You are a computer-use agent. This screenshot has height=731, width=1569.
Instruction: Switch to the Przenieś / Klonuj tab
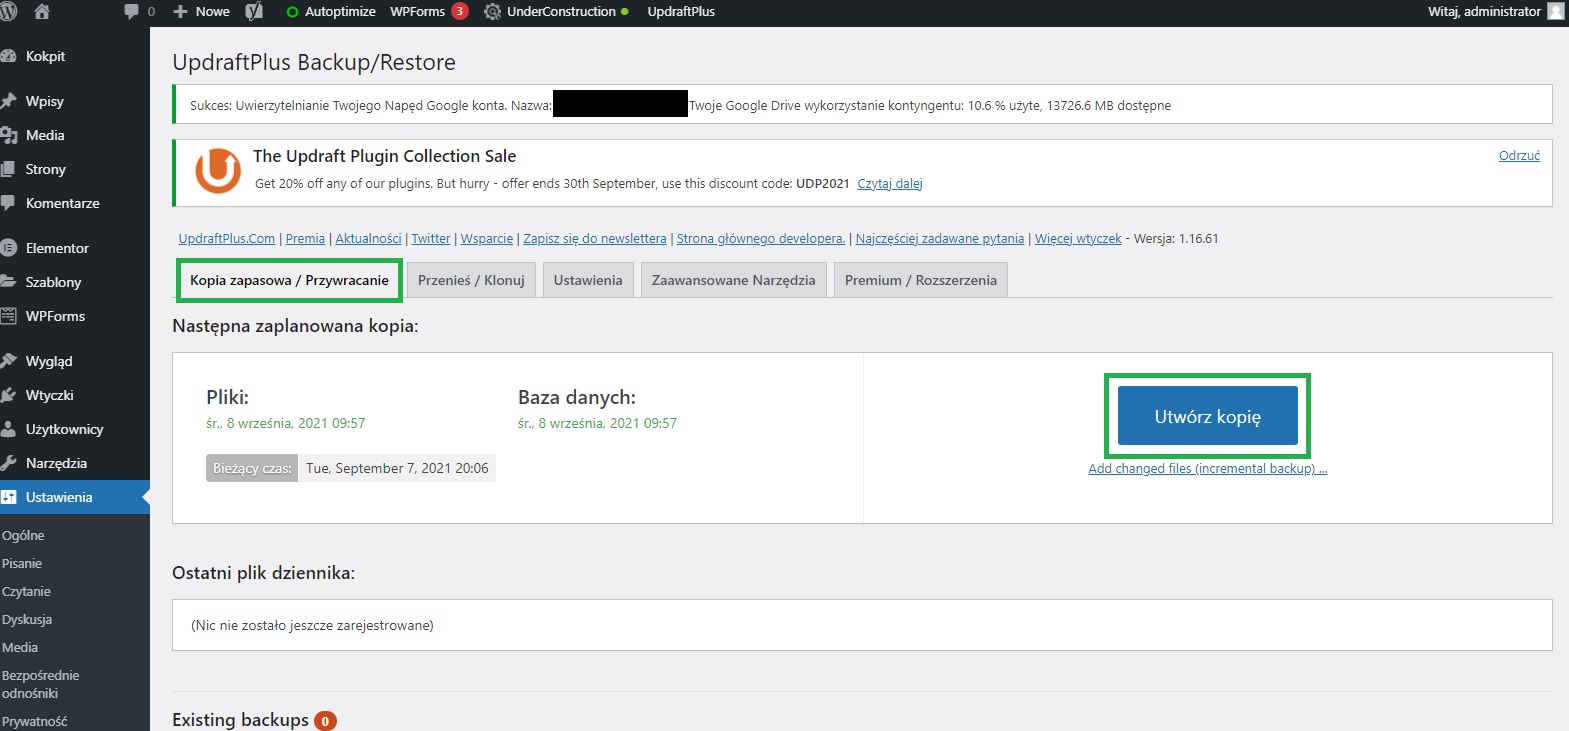coord(471,280)
